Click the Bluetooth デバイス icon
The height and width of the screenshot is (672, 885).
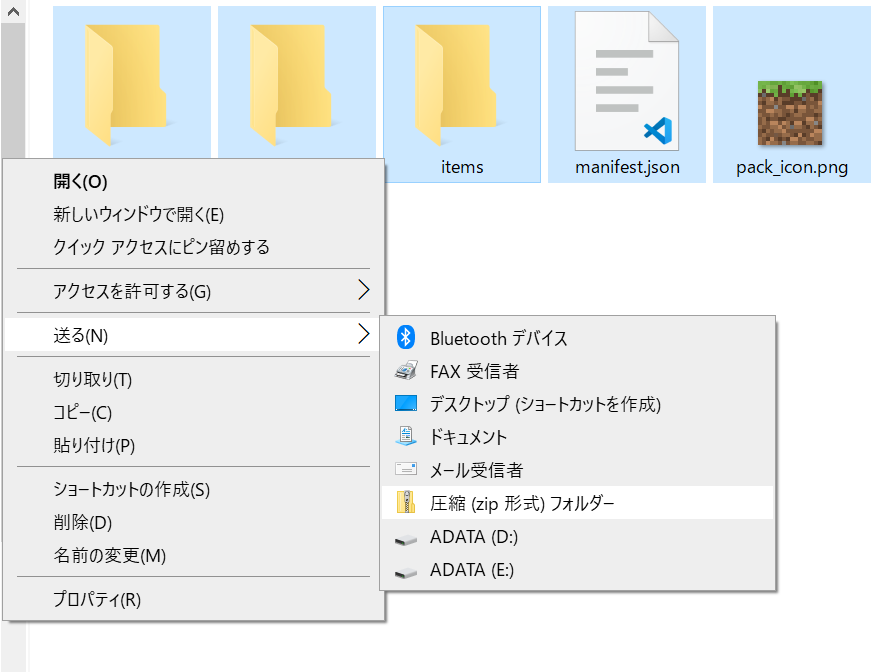coord(405,337)
